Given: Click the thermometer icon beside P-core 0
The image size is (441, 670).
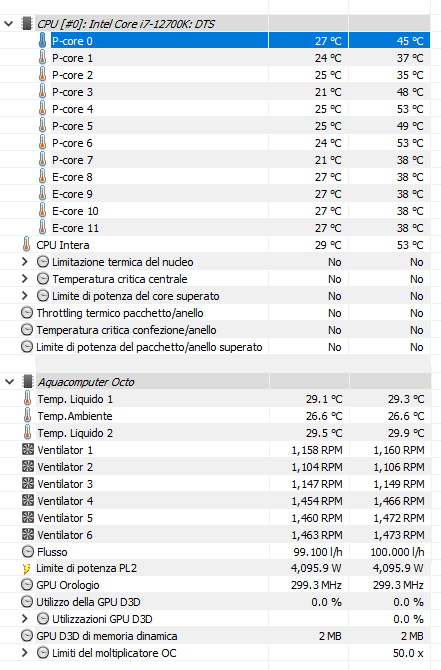Looking at the screenshot, I should pyautogui.click(x=42, y=41).
